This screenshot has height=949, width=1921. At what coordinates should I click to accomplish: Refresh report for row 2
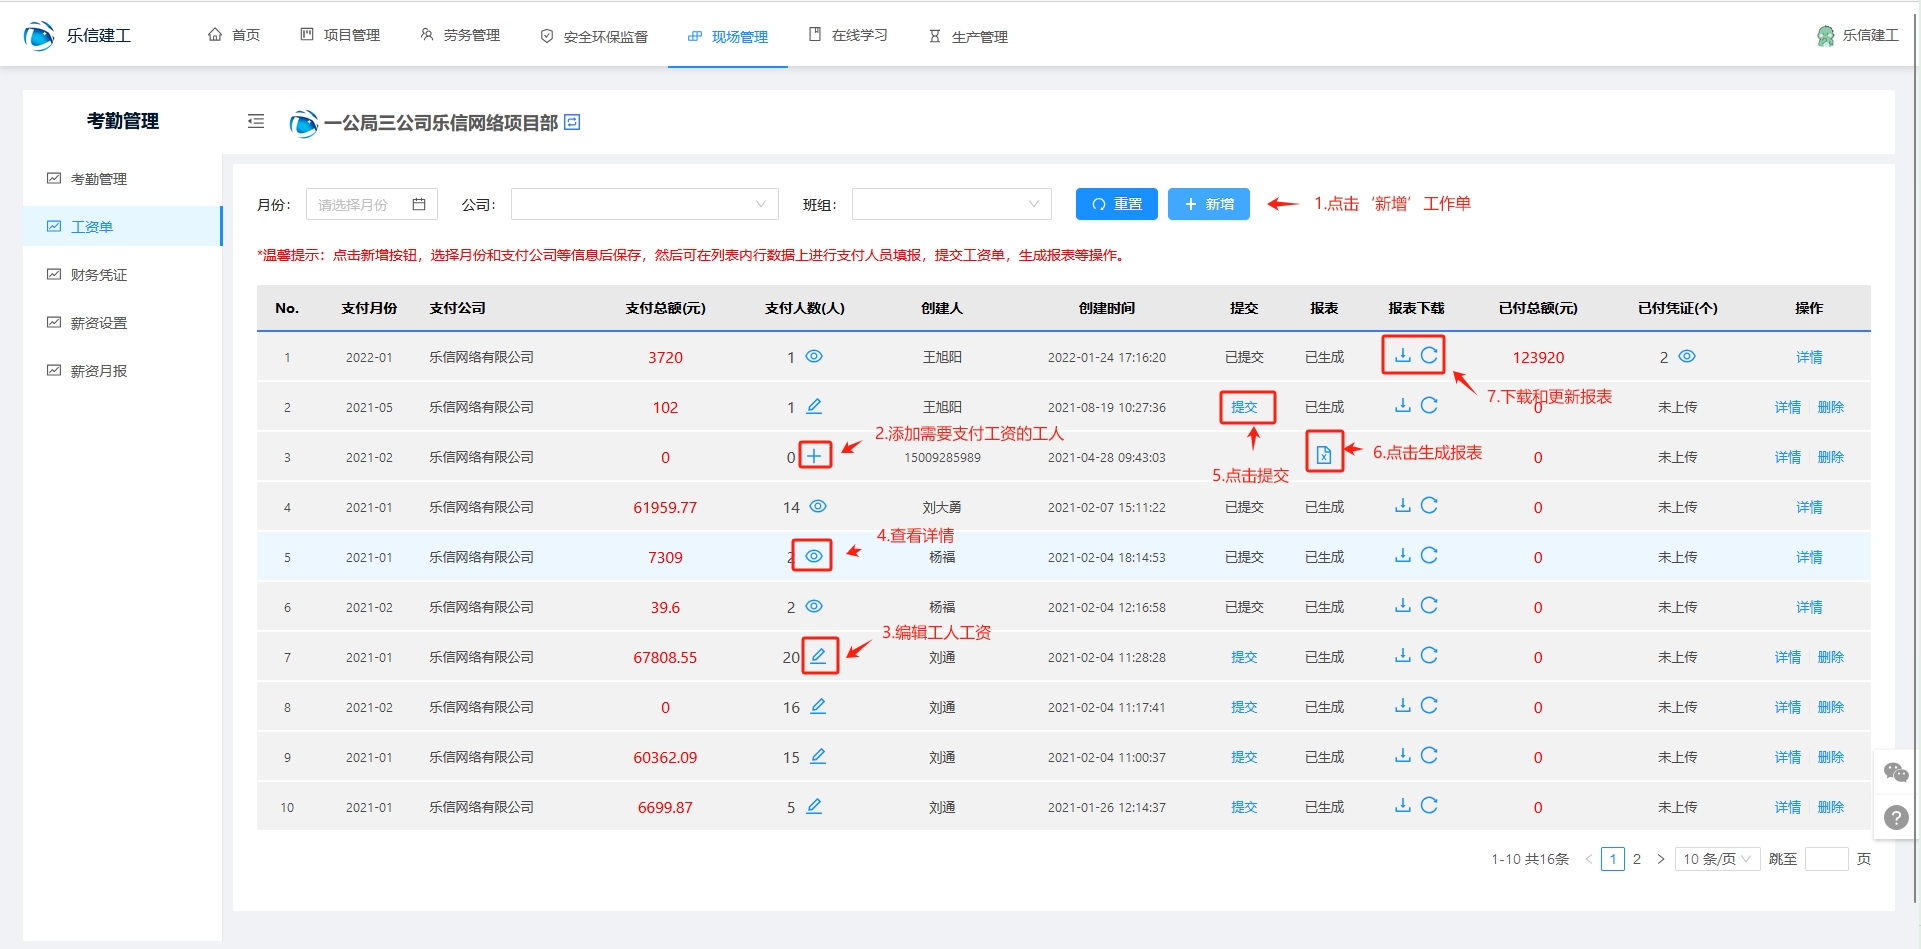[1429, 405]
